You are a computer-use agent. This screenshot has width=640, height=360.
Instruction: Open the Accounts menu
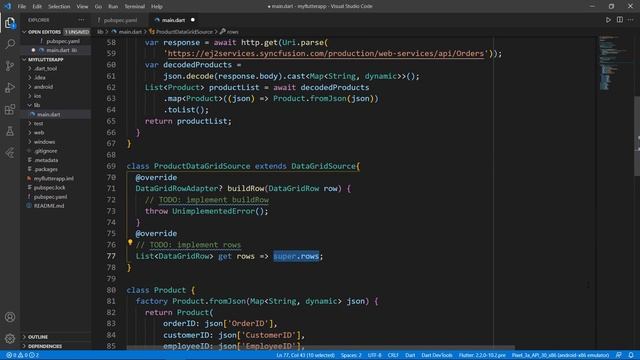pyautogui.click(x=10, y=317)
